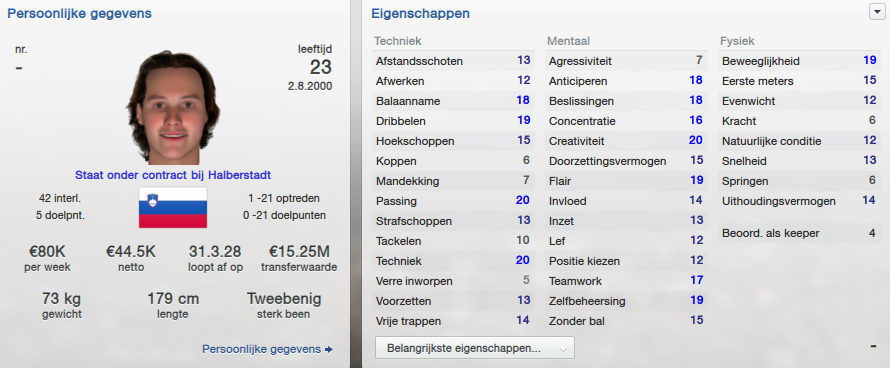Screen dimensions: 890x368
Task: Click the arrow icon beside Persoonlijke gegevens link
Action: tap(329, 350)
